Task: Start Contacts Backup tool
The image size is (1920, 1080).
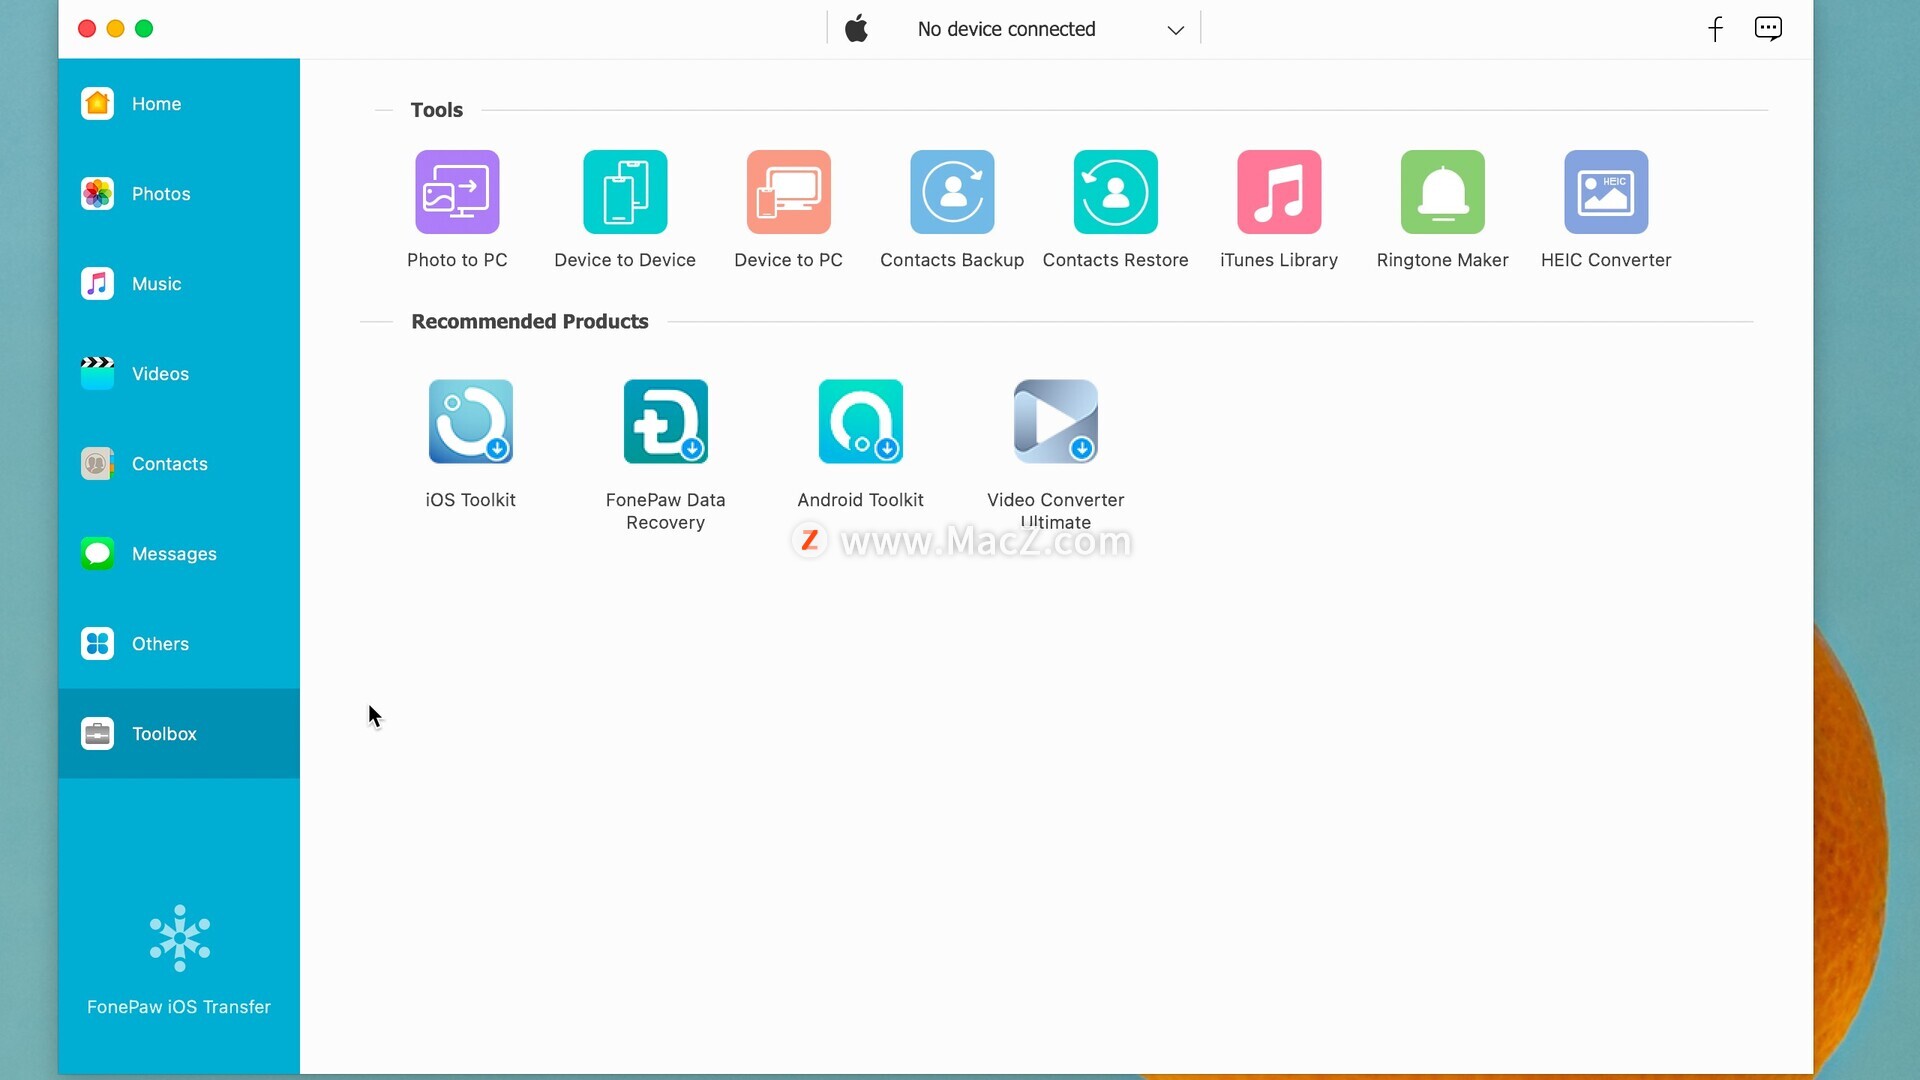Action: pos(952,192)
